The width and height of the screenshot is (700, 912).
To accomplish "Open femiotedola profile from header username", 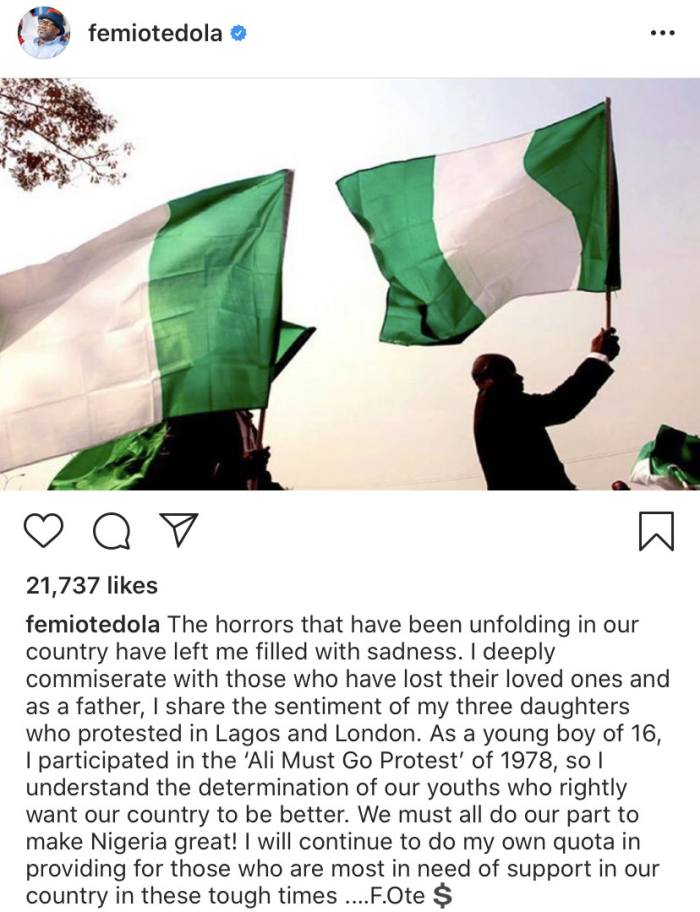I will 155,34.
